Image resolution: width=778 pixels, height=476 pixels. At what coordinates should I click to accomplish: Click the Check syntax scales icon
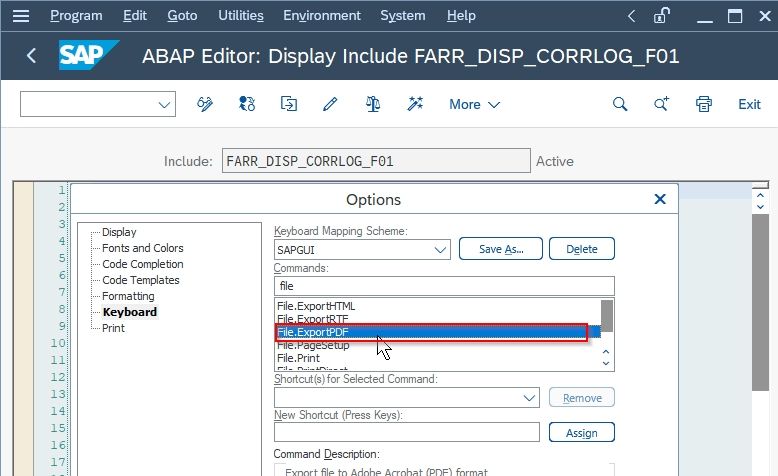tap(373, 104)
